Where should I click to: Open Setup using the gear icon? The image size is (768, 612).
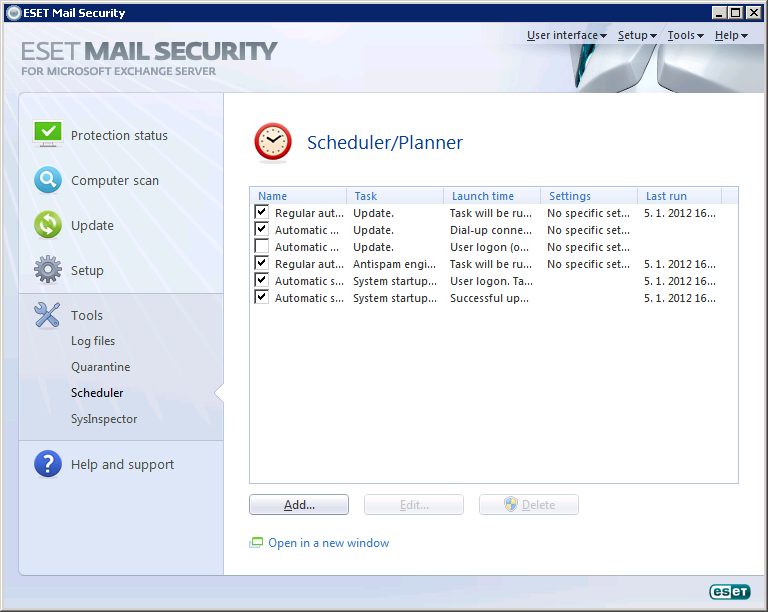pos(48,269)
